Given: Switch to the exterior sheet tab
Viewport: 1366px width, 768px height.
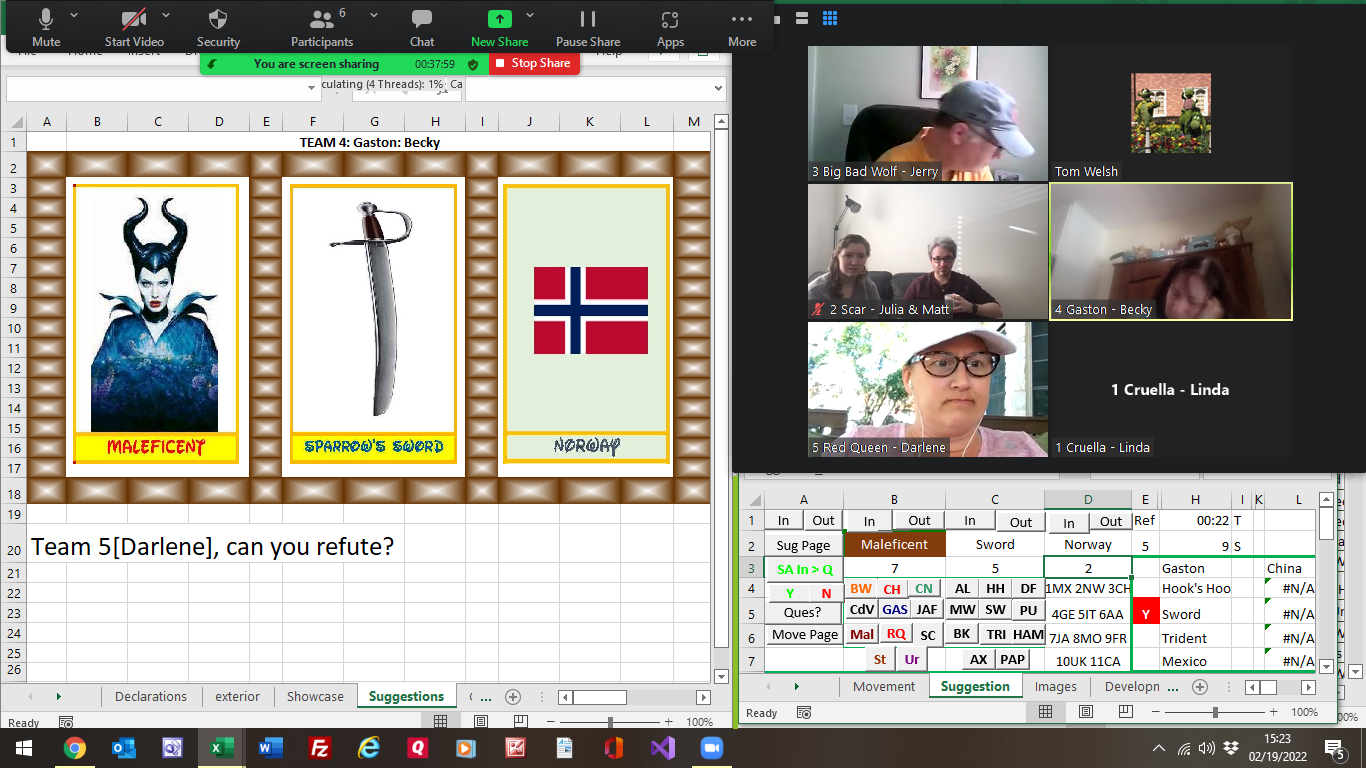Looking at the screenshot, I should point(237,696).
